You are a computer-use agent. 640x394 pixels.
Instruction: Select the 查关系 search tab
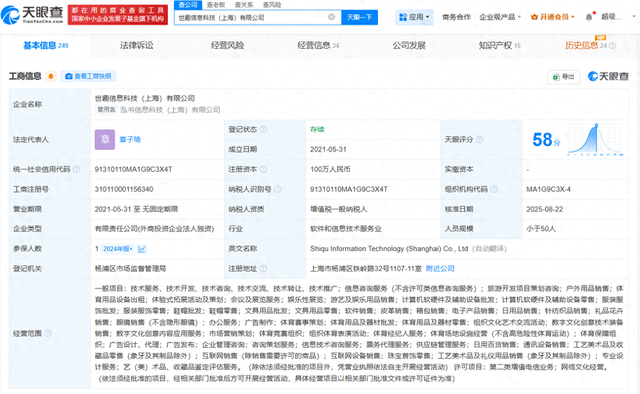tap(244, 4)
